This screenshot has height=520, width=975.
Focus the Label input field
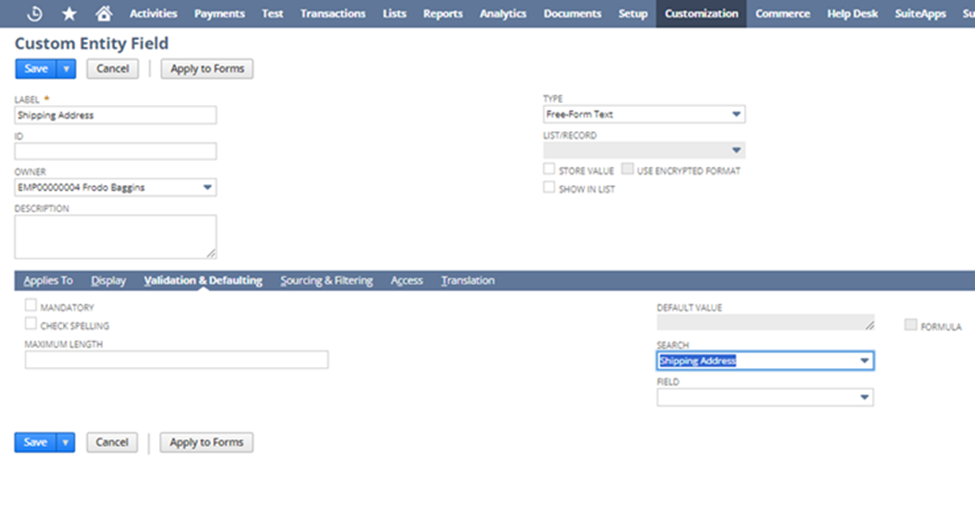[116, 115]
